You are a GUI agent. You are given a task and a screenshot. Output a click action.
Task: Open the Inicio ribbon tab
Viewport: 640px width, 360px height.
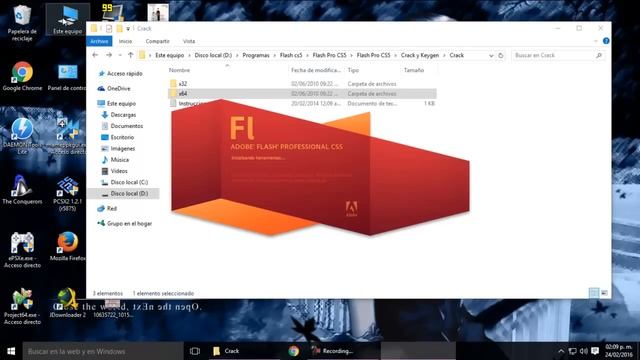(125, 41)
